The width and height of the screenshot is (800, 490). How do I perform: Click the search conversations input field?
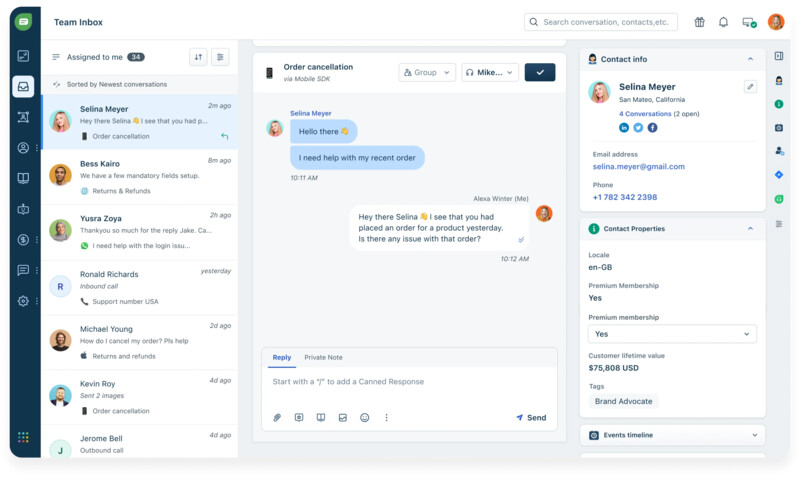tap(601, 22)
